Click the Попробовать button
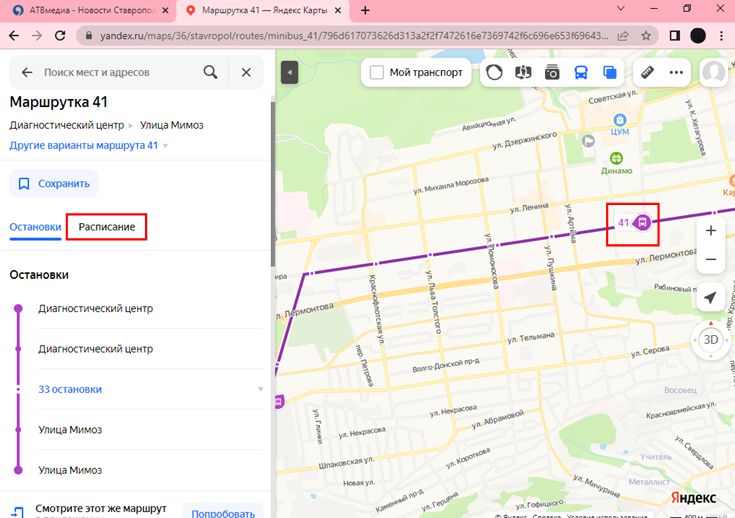The image size is (735, 518). pyautogui.click(x=222, y=512)
